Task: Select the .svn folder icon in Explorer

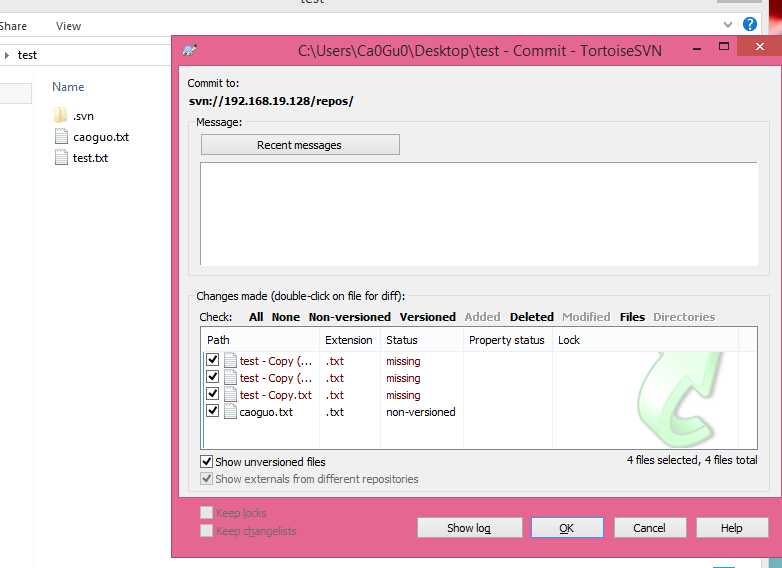Action: [60, 115]
